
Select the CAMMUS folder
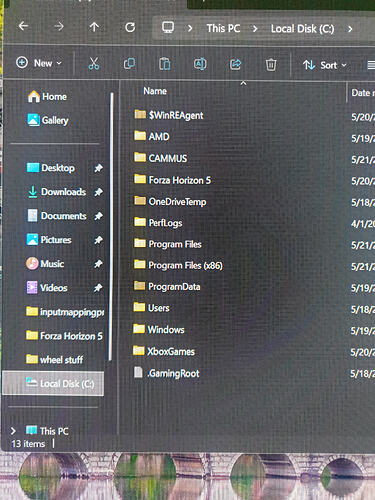tap(161, 158)
